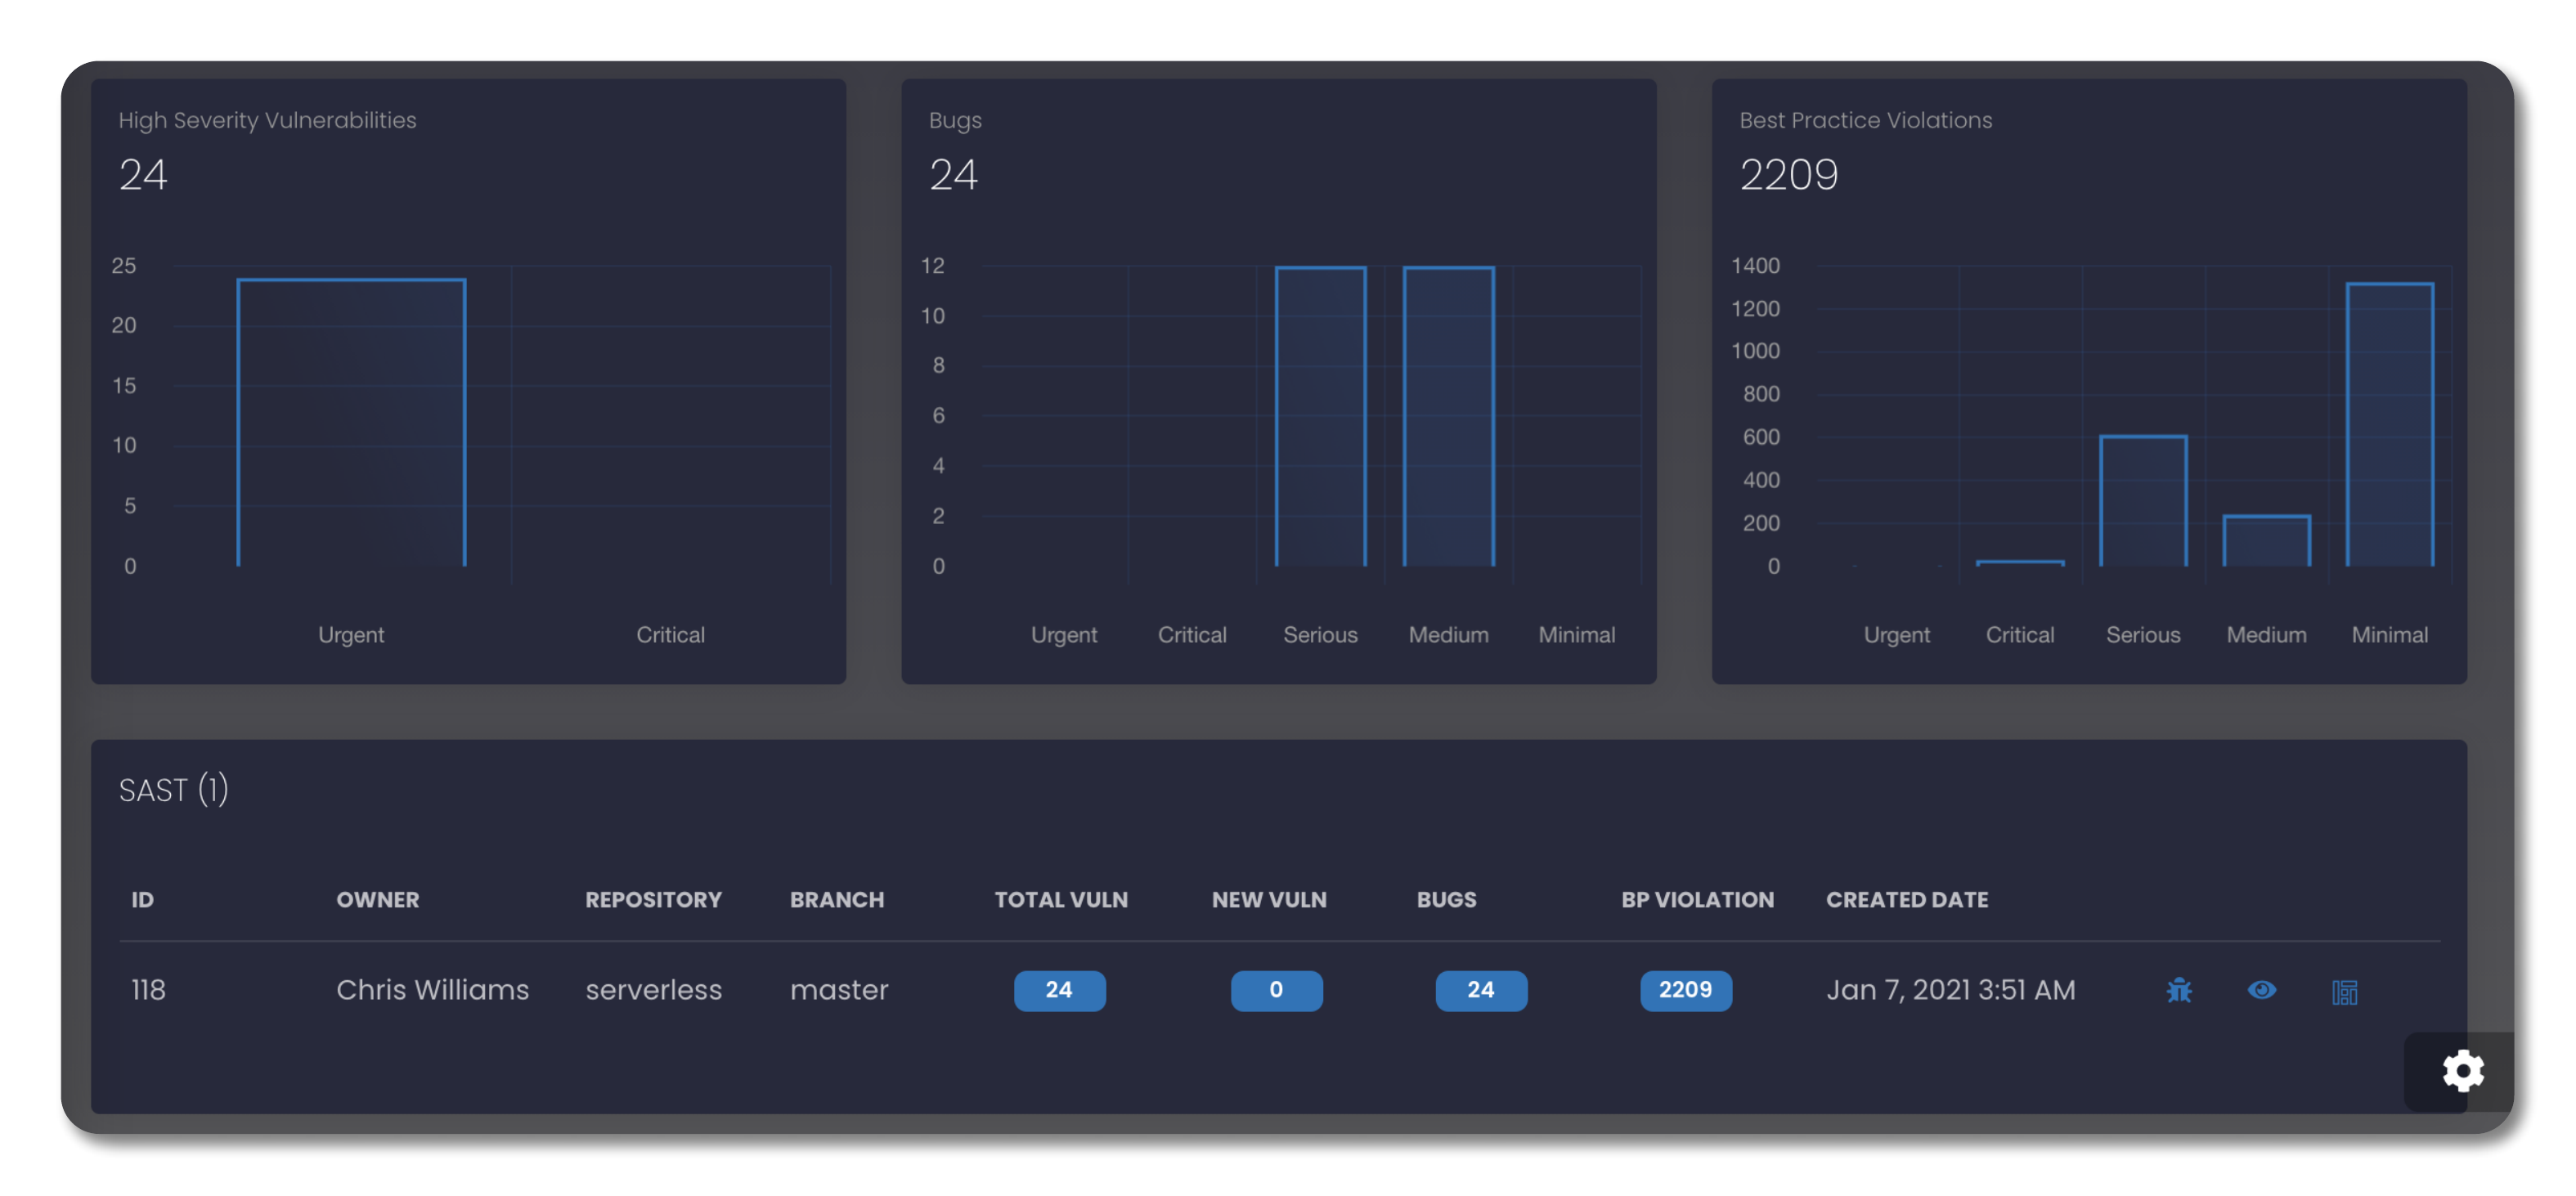The image size is (2576, 1196).
Task: Select the owner Chris Williams cell
Action: pyautogui.click(x=432, y=990)
